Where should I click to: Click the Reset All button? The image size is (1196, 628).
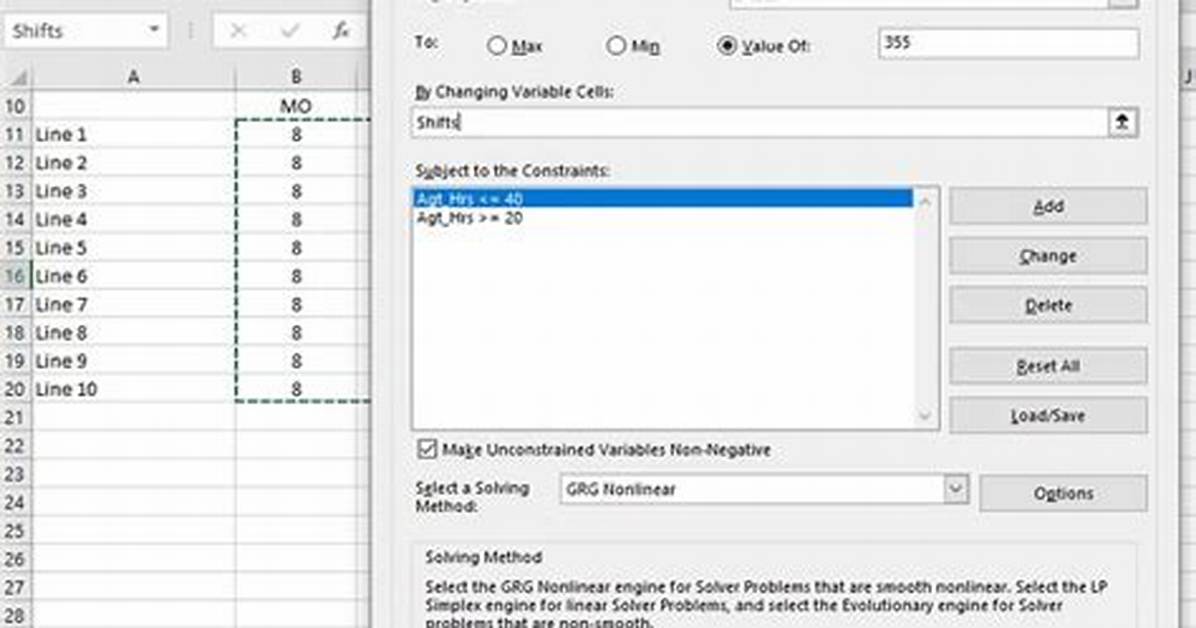coord(1048,366)
